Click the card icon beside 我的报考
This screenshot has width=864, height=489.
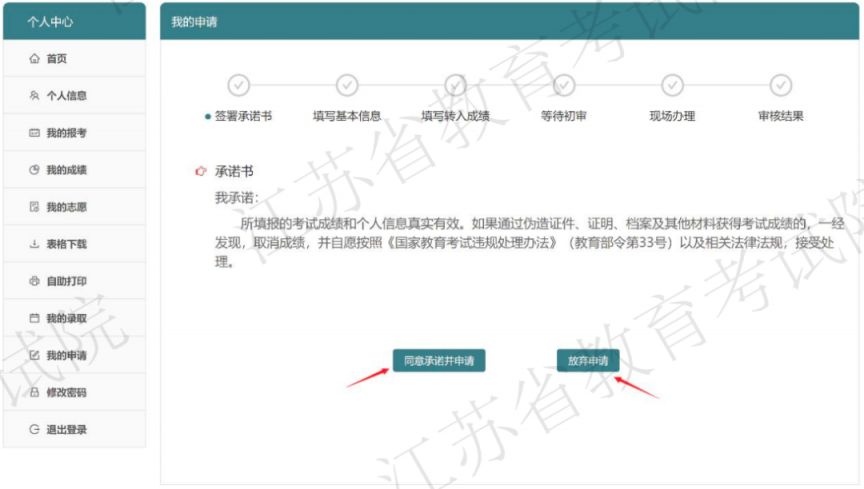[x=34, y=133]
